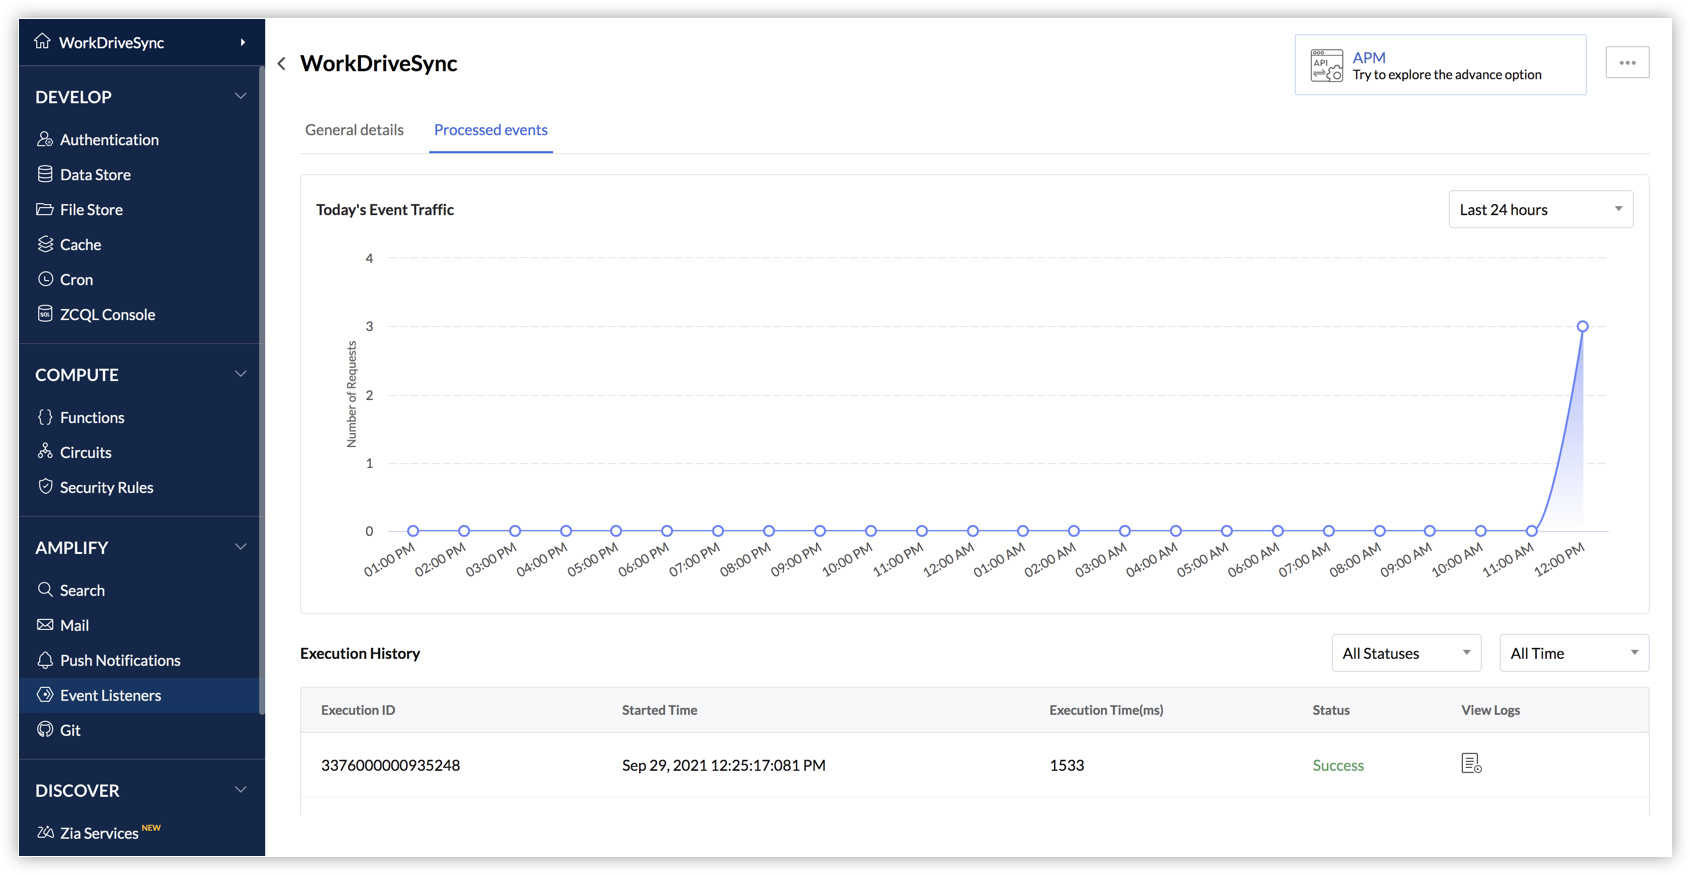This screenshot has height=875, width=1690.
Task: Click the 12:00 PM data point on chart
Action: coord(1582,327)
